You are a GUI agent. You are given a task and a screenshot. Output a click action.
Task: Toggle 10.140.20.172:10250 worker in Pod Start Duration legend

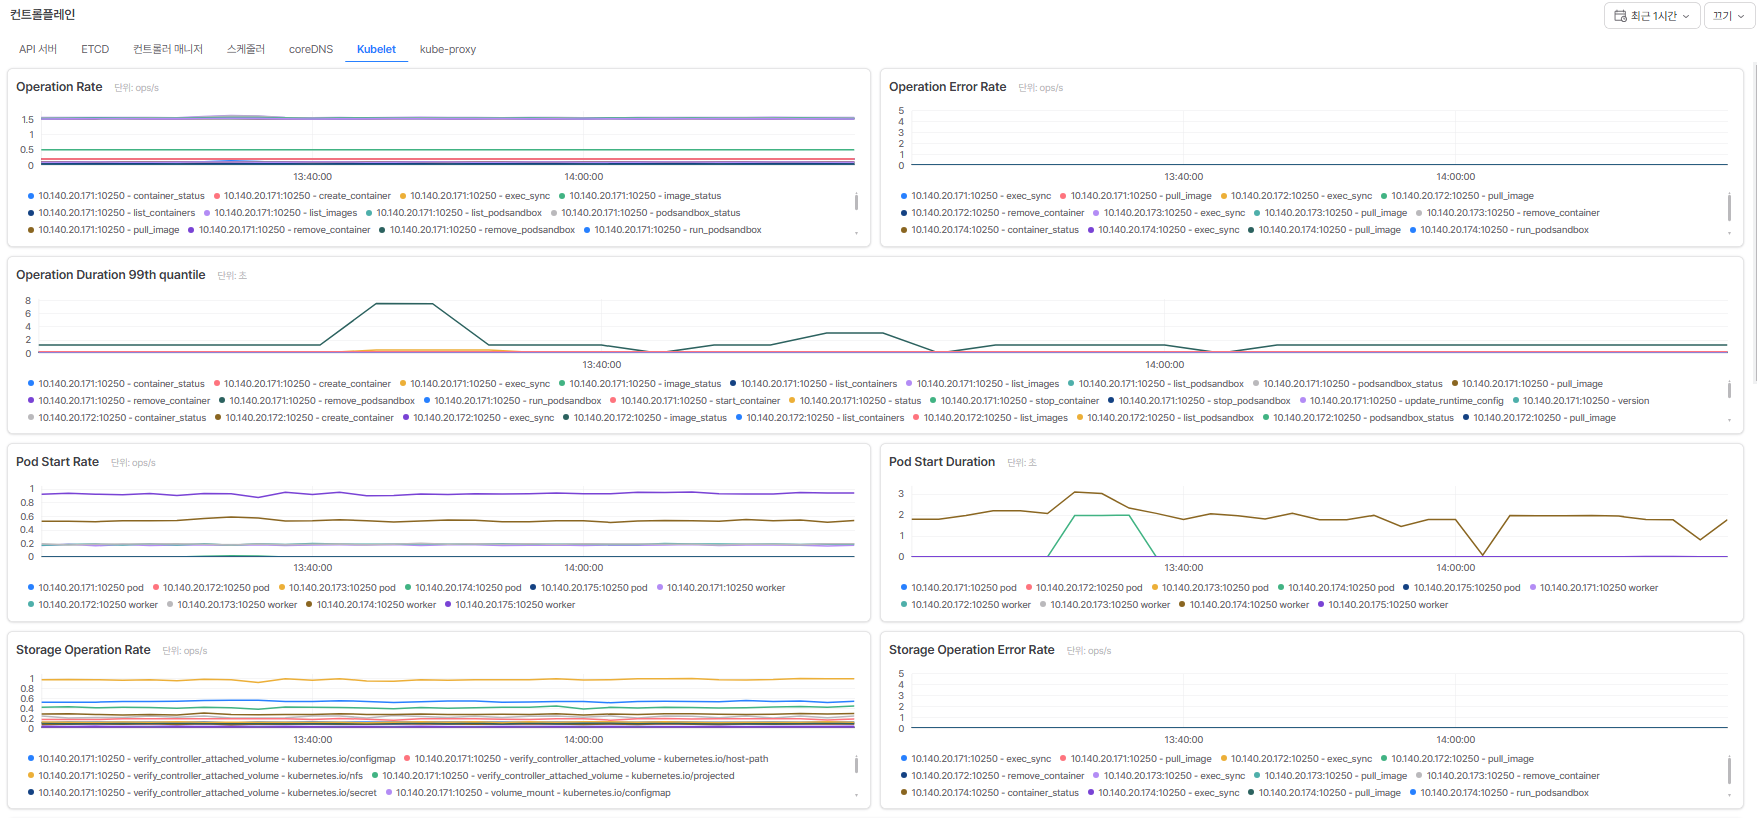pos(965,605)
